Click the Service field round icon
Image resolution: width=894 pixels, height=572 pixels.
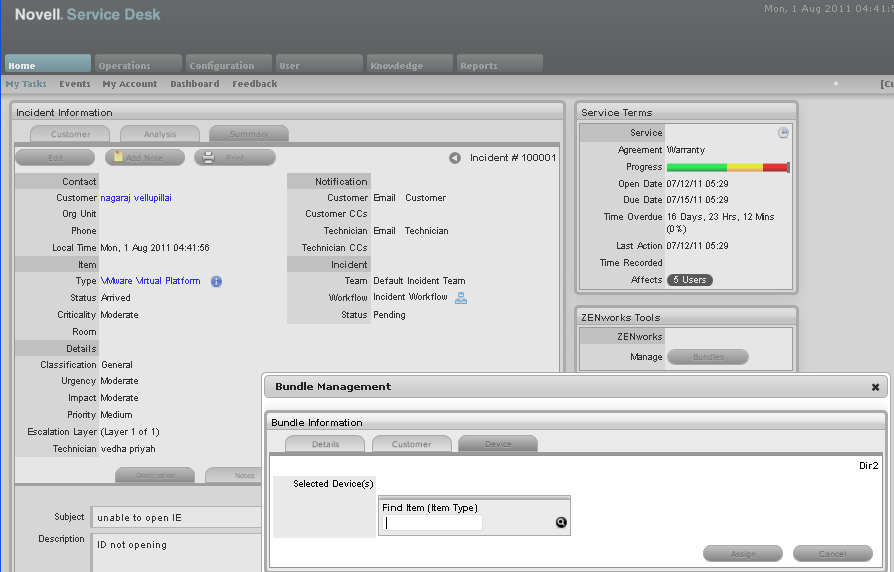(783, 132)
